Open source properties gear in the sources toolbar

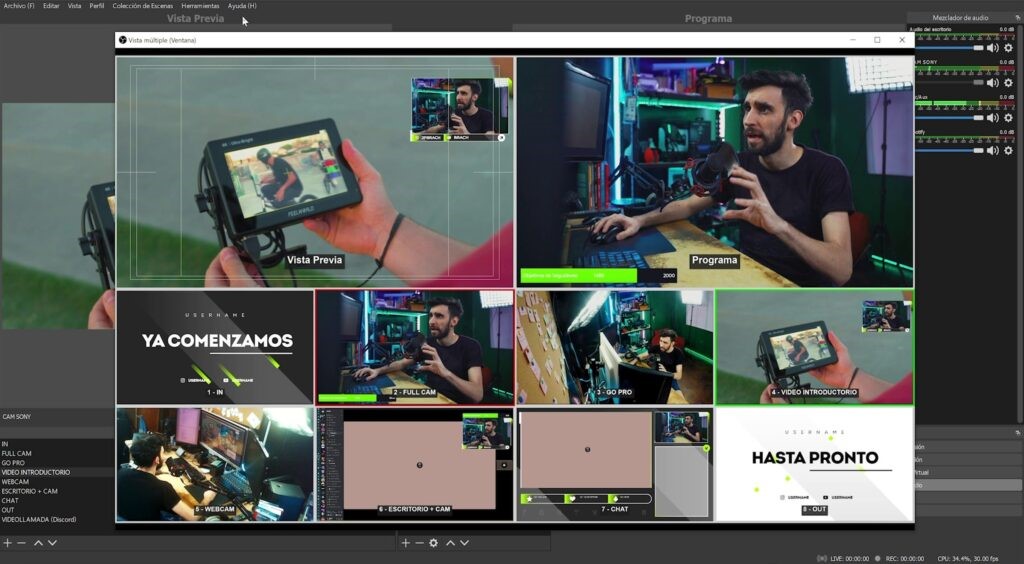tap(433, 543)
